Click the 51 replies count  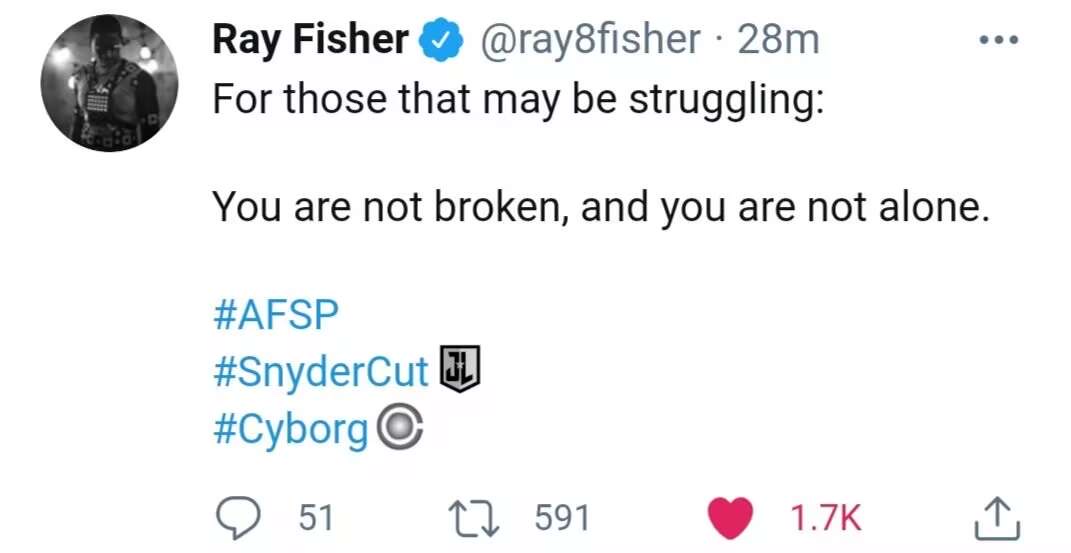point(316,517)
